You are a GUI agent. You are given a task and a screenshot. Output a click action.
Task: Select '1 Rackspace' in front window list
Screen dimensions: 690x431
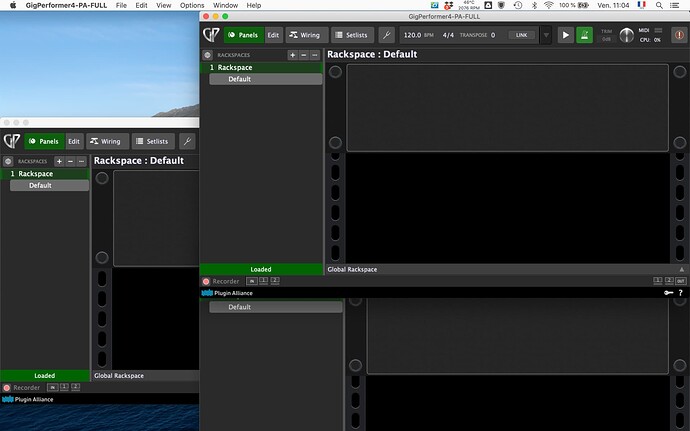tap(262, 67)
